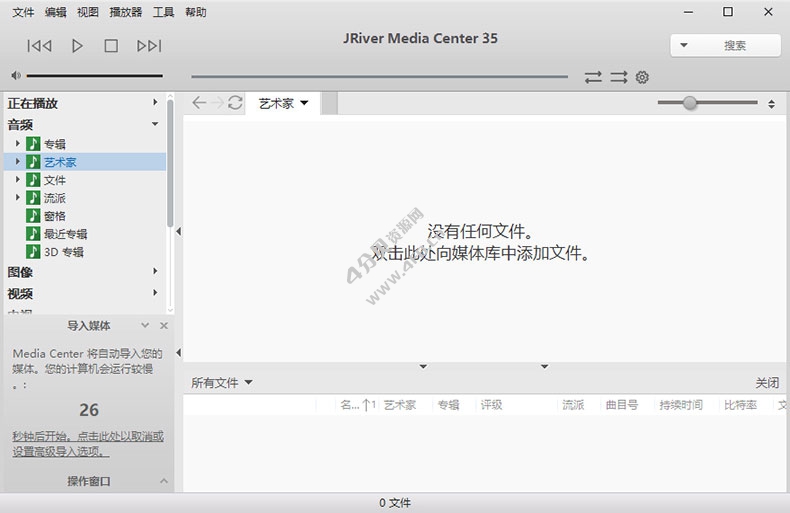This screenshot has height=513, width=790.
Task: Sort by 流派 column header
Action: tap(573, 405)
